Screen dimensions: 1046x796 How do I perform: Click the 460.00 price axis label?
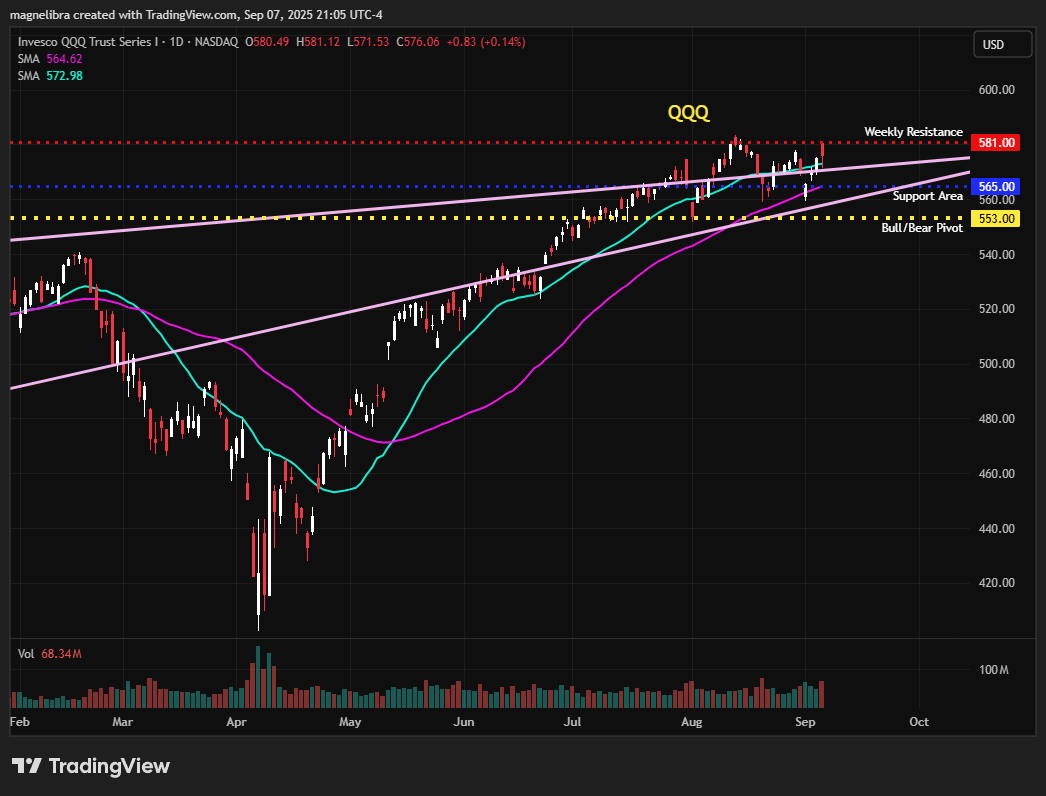click(995, 474)
